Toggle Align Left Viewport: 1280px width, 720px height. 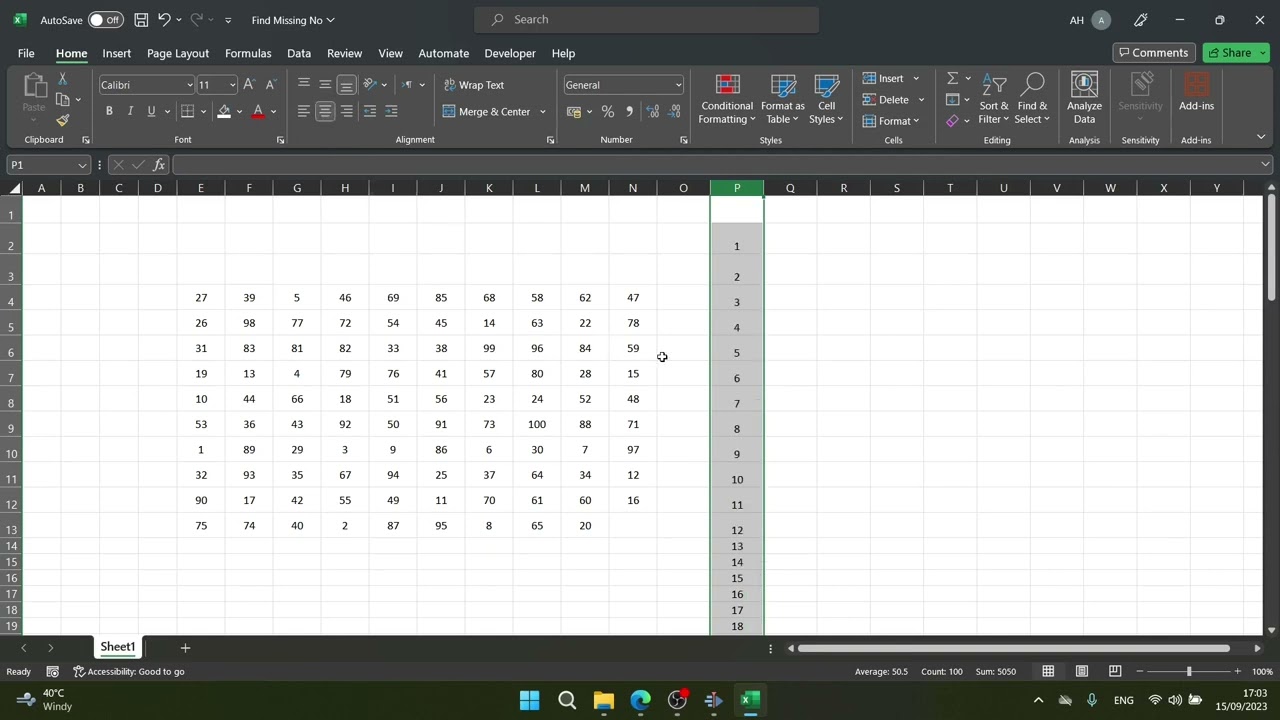coord(304,111)
